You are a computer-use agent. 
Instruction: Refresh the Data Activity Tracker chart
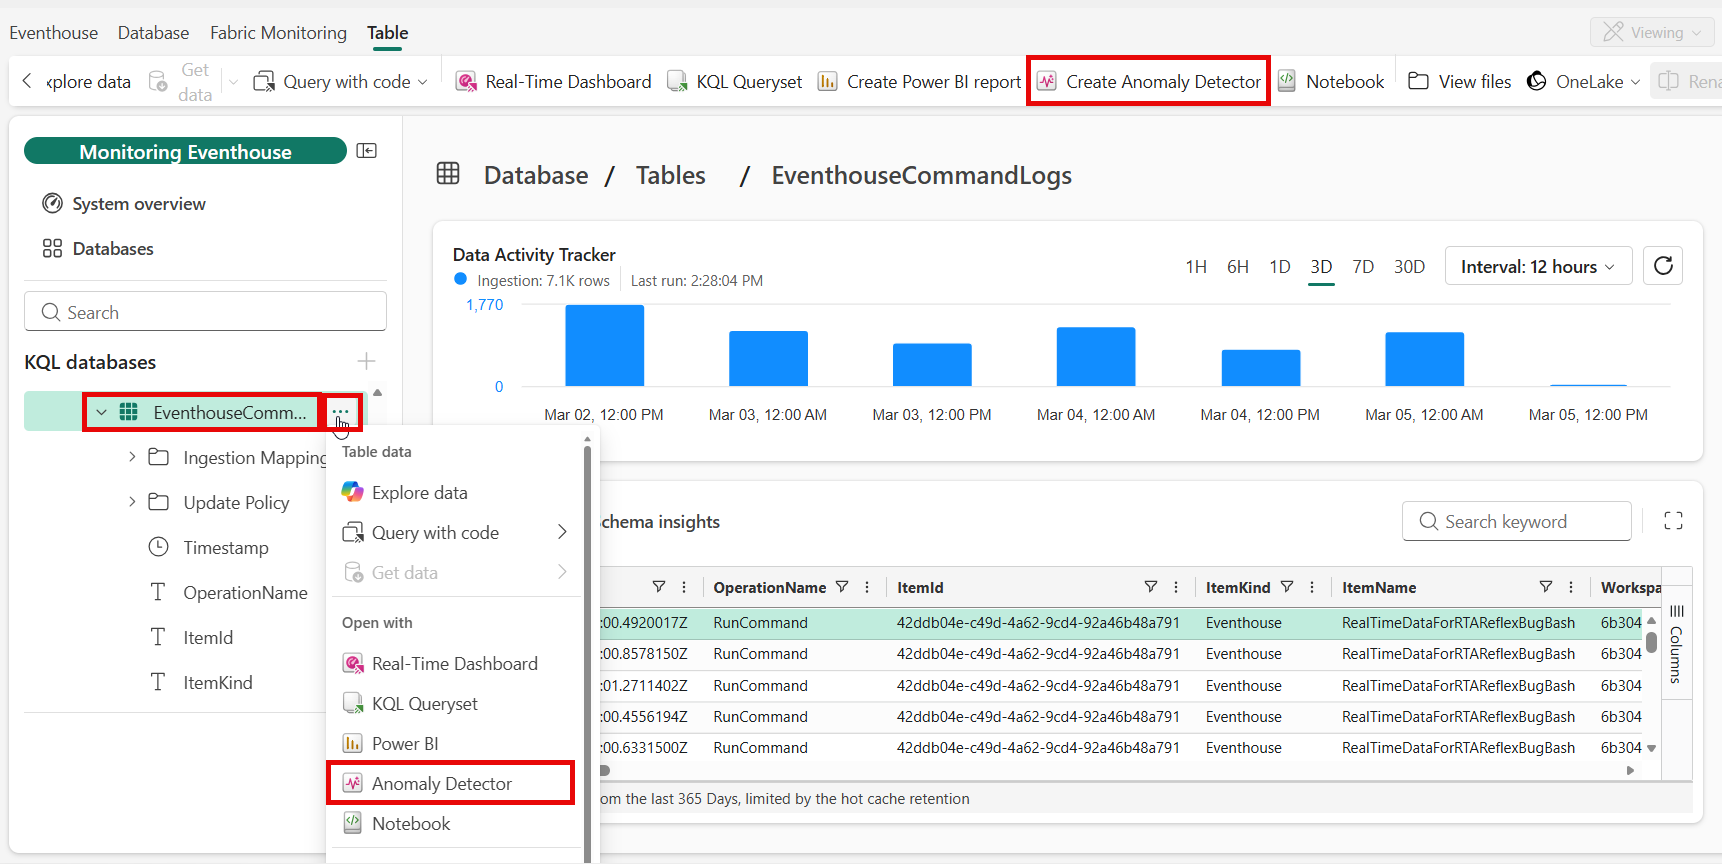coord(1663,266)
